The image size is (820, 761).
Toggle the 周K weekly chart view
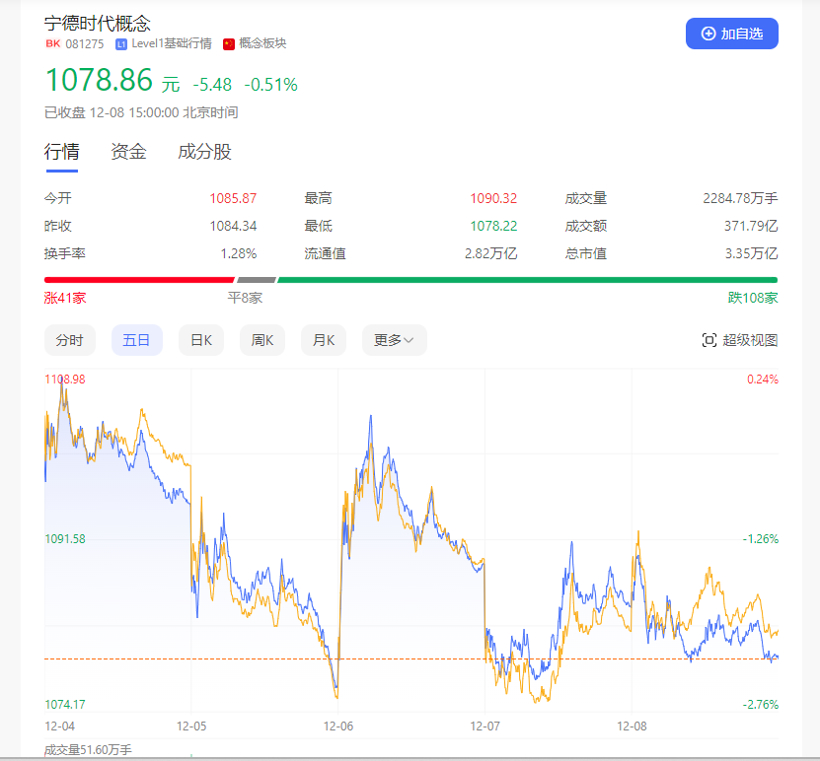coord(262,340)
